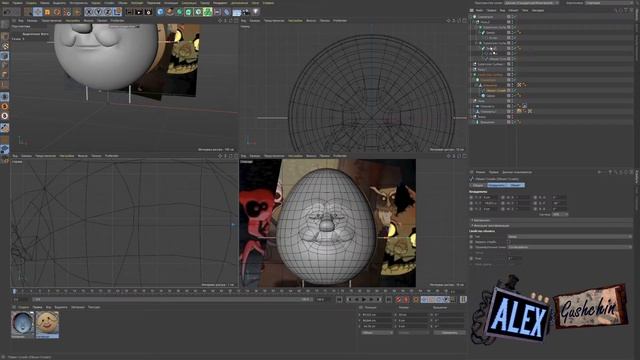Toggle the Autokeying icon
This screenshot has width=640, height=360.
pos(406,300)
